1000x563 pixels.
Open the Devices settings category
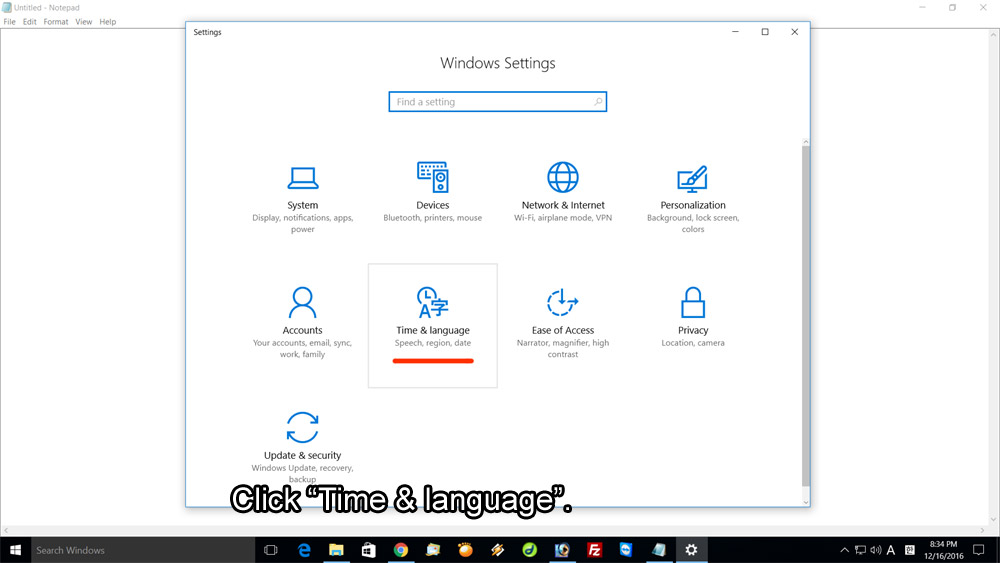432,193
